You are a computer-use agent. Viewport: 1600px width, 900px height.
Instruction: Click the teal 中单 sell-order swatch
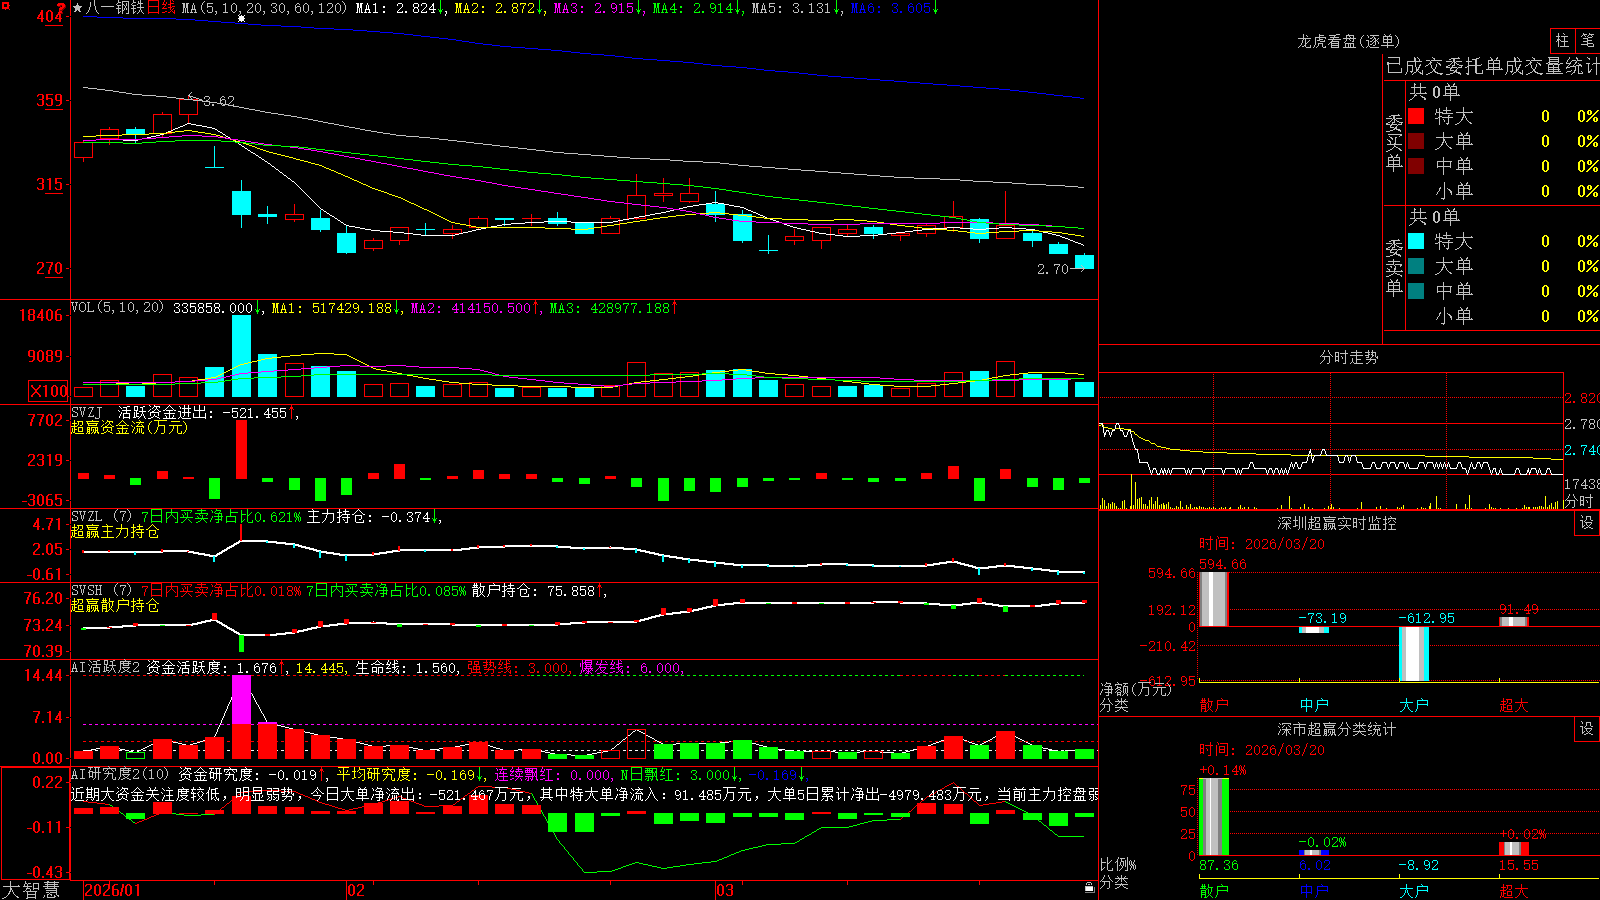(1416, 291)
